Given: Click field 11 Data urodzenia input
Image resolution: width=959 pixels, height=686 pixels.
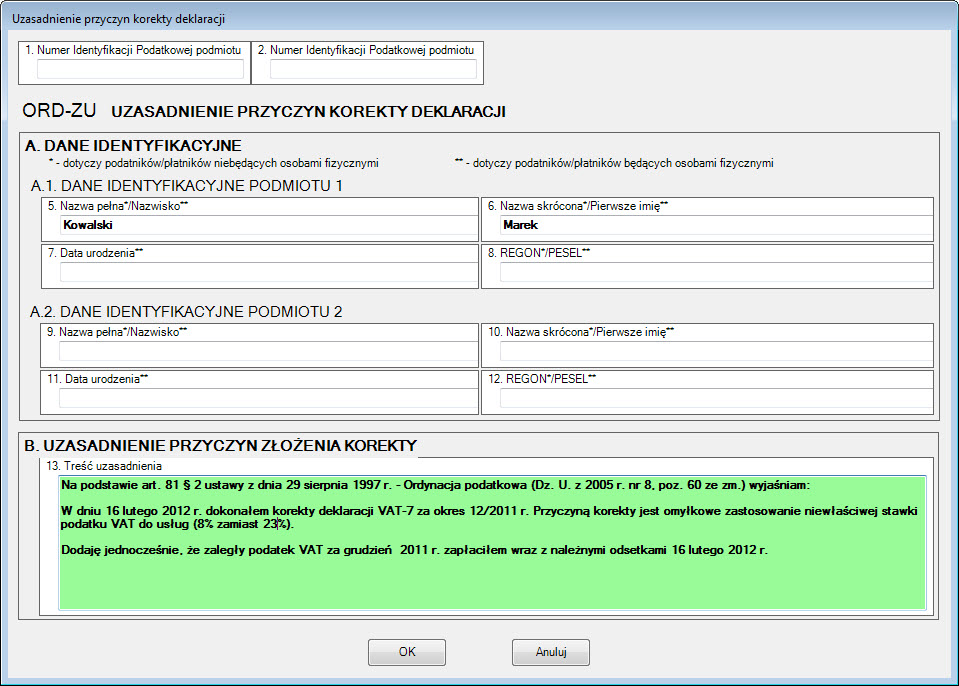Looking at the screenshot, I should (268, 399).
